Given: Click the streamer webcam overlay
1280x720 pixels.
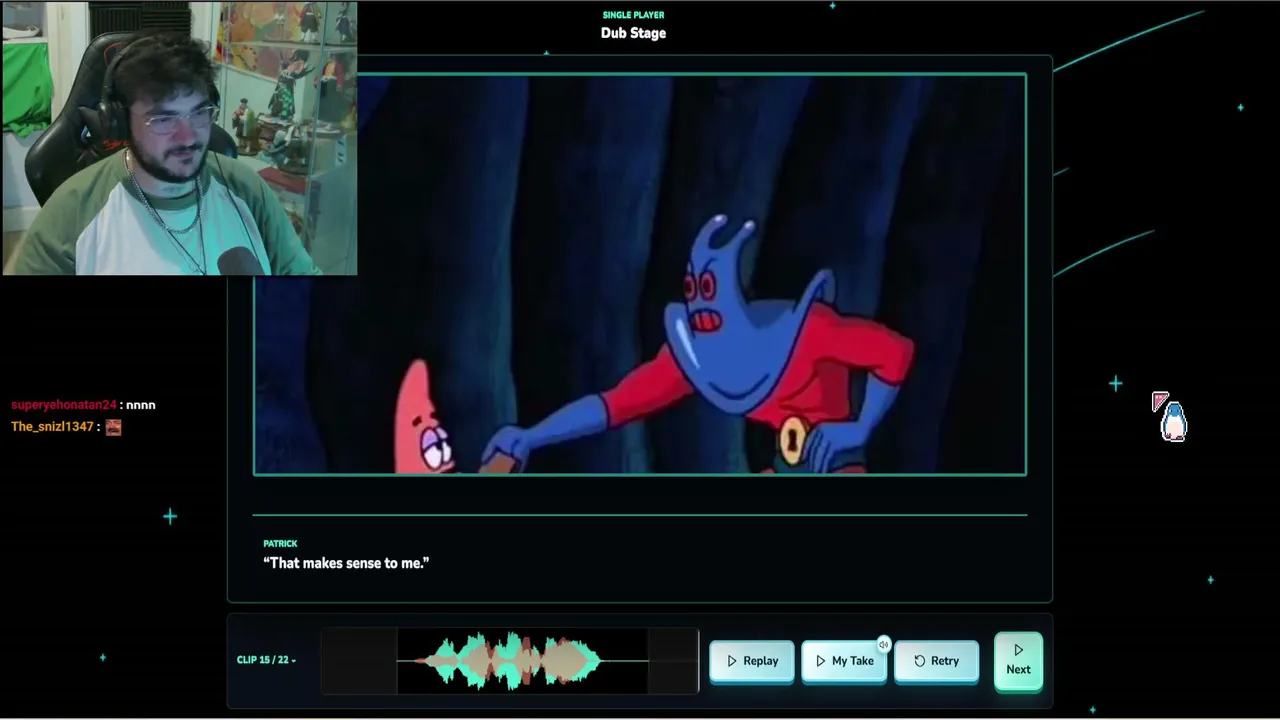Looking at the screenshot, I should (179, 138).
